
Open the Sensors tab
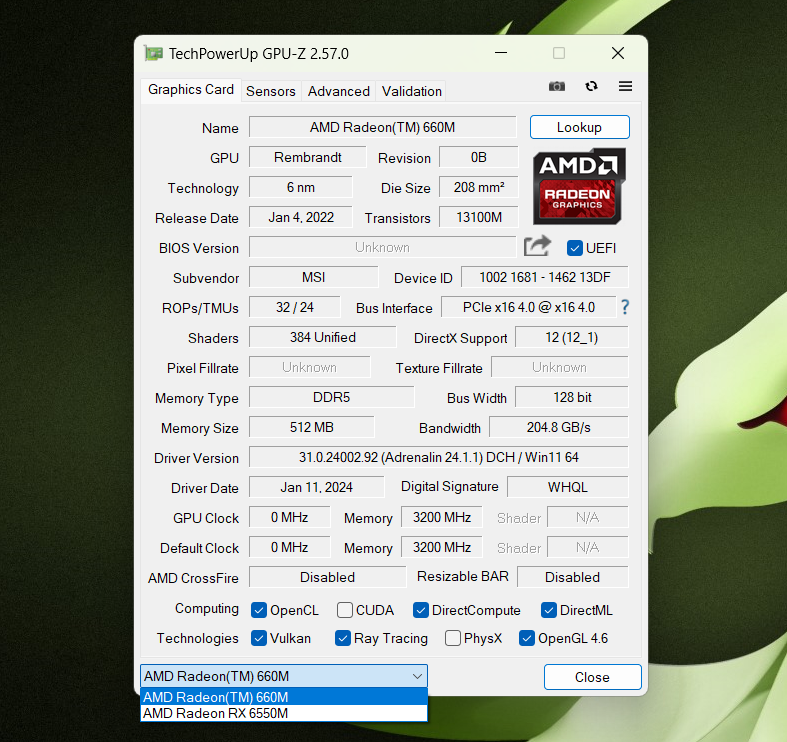coord(271,91)
